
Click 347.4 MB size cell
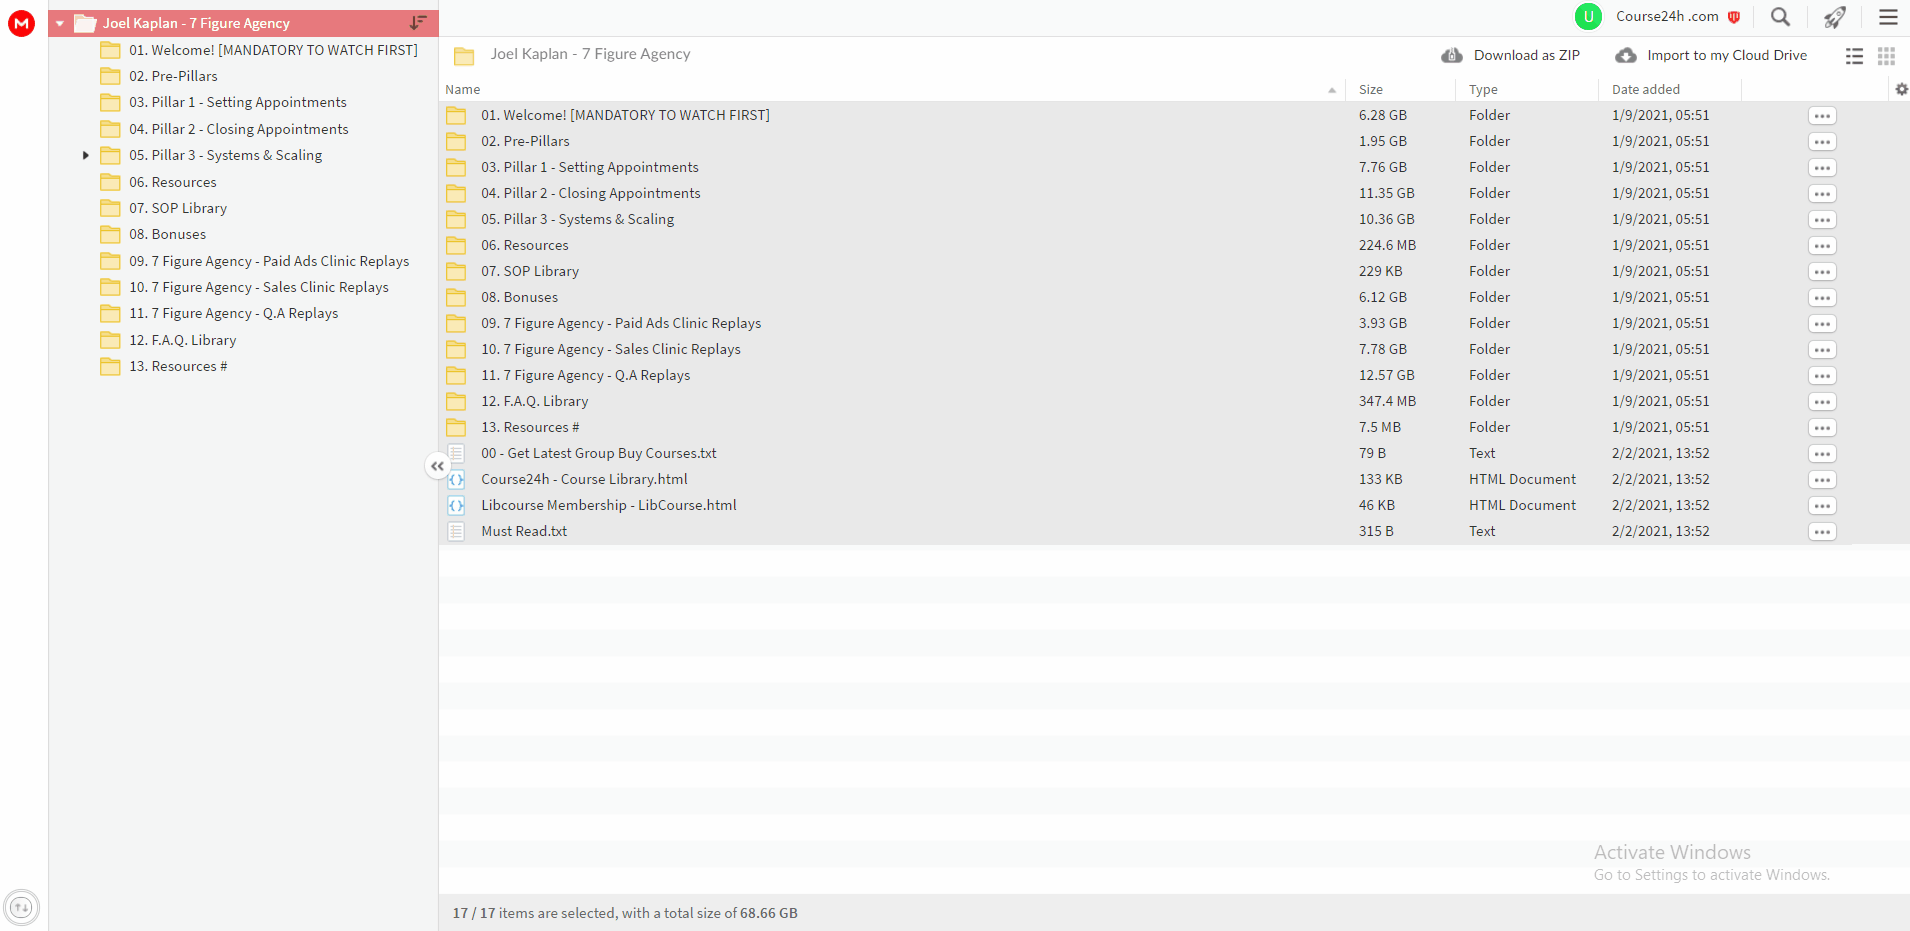point(1387,401)
